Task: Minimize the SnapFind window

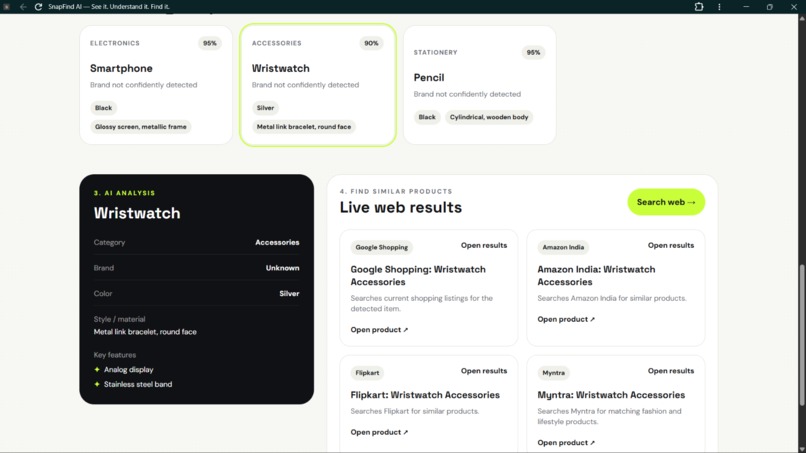Action: pos(746,7)
